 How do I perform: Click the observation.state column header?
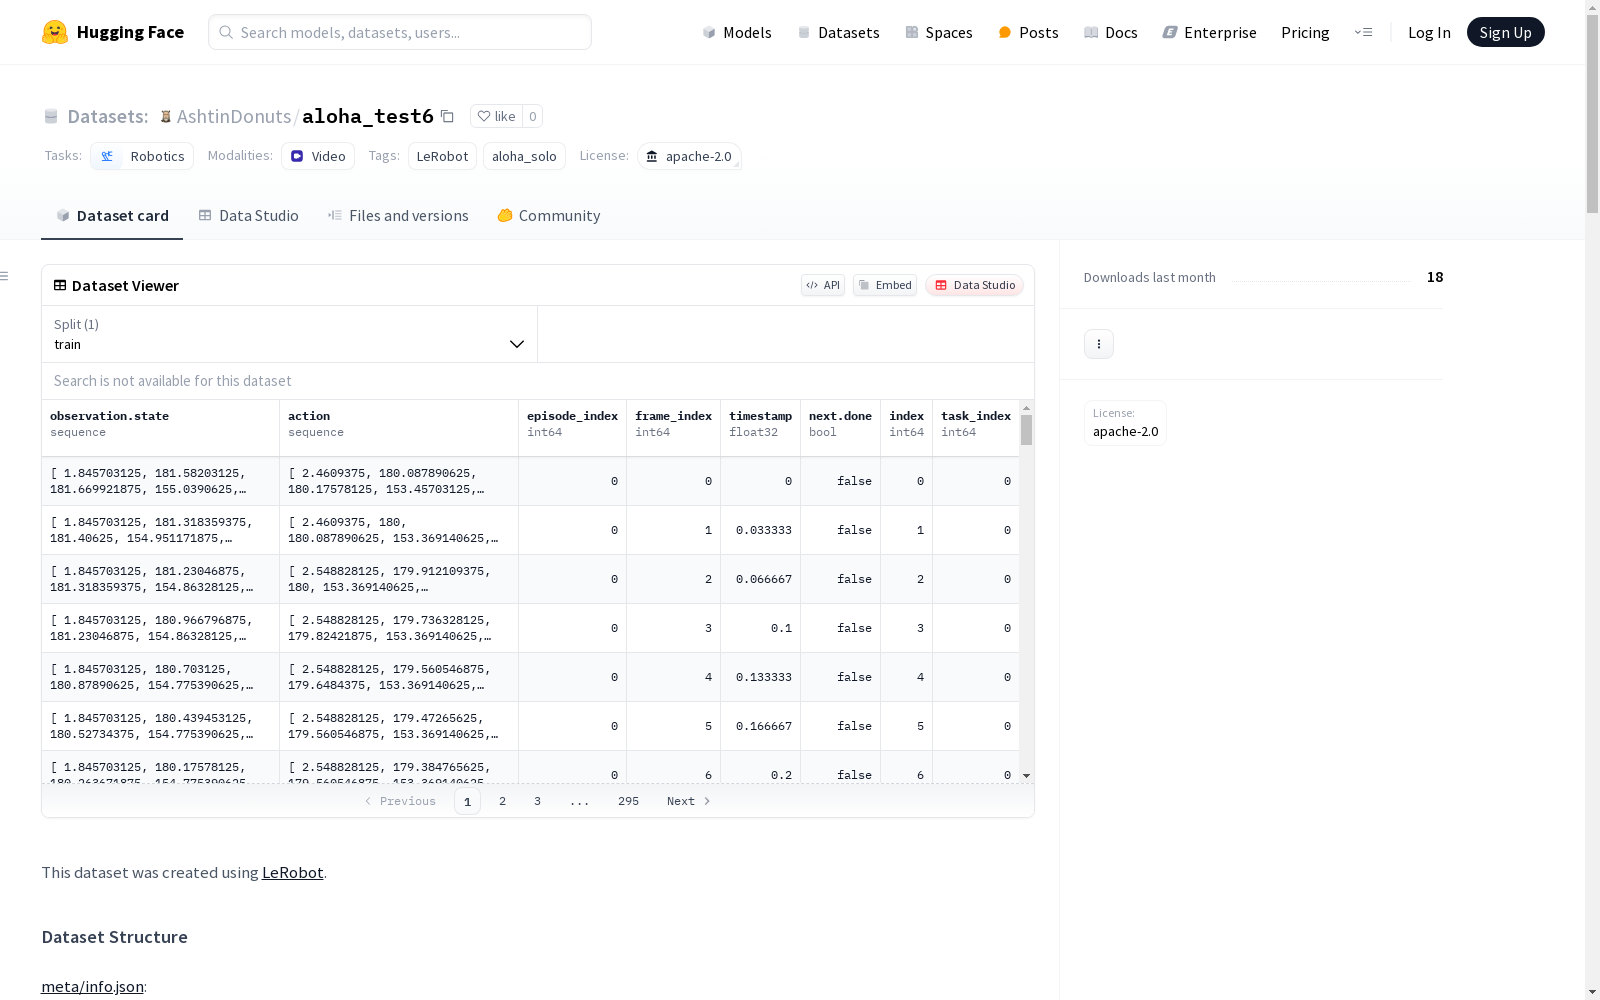(x=160, y=428)
